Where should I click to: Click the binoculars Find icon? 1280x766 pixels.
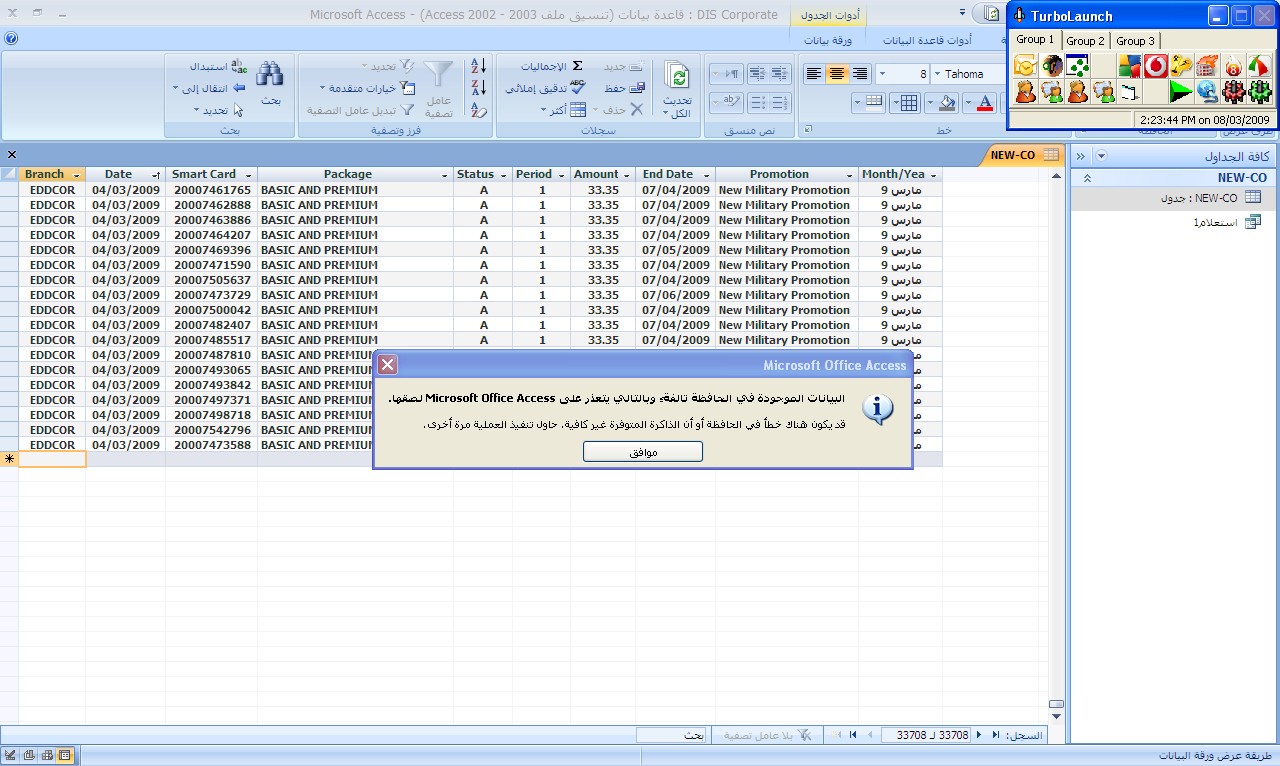tap(269, 74)
